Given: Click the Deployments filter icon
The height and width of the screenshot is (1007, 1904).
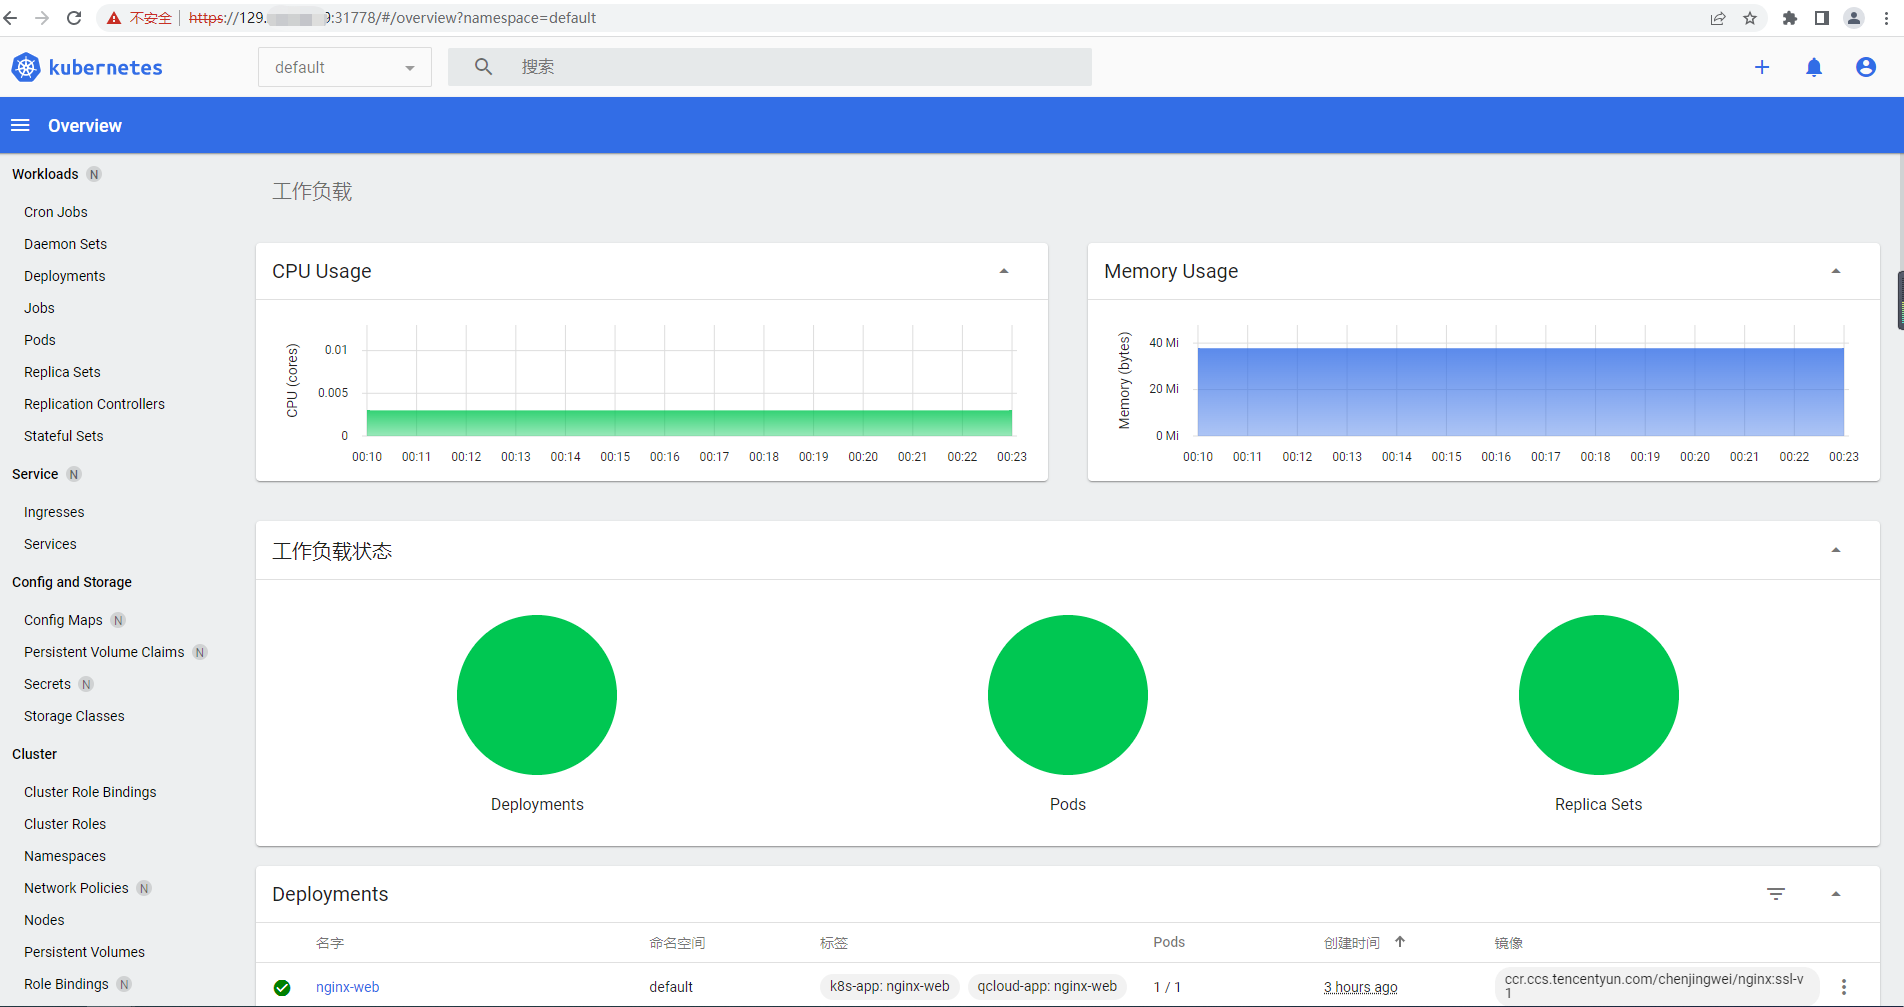Looking at the screenshot, I should point(1776,894).
